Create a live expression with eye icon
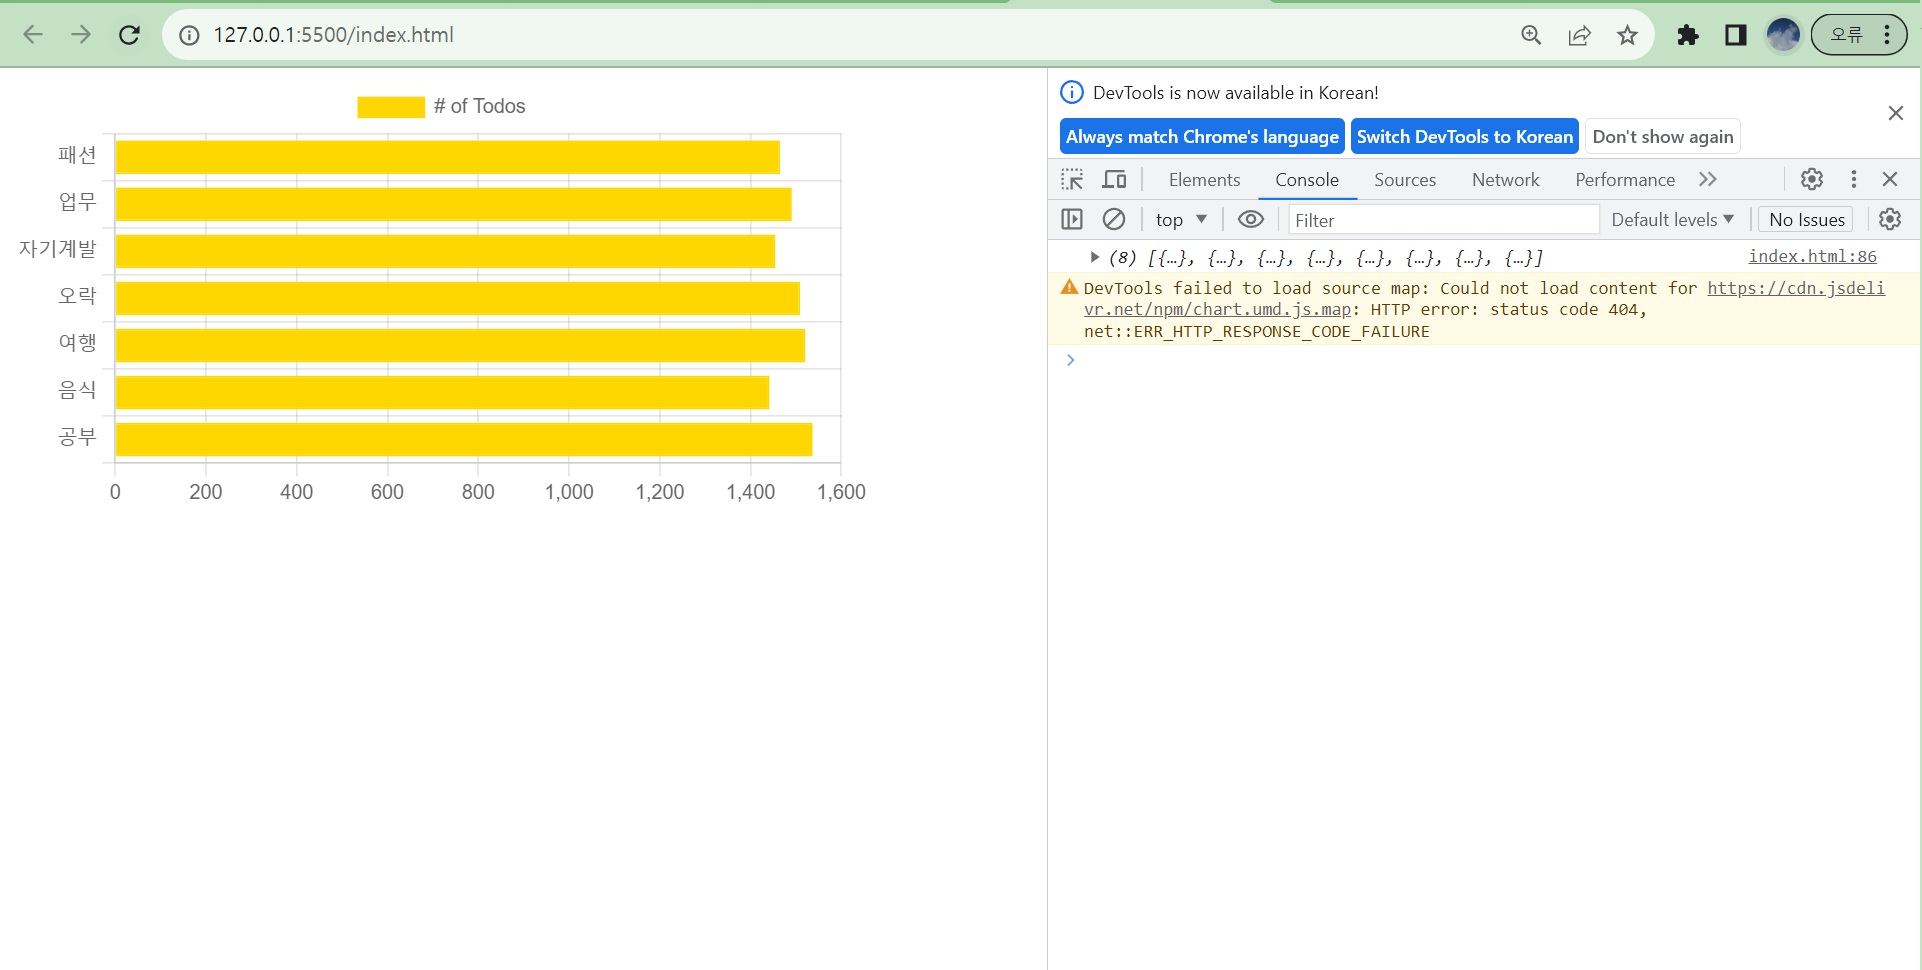Image resolution: width=1922 pixels, height=970 pixels. 1250,219
